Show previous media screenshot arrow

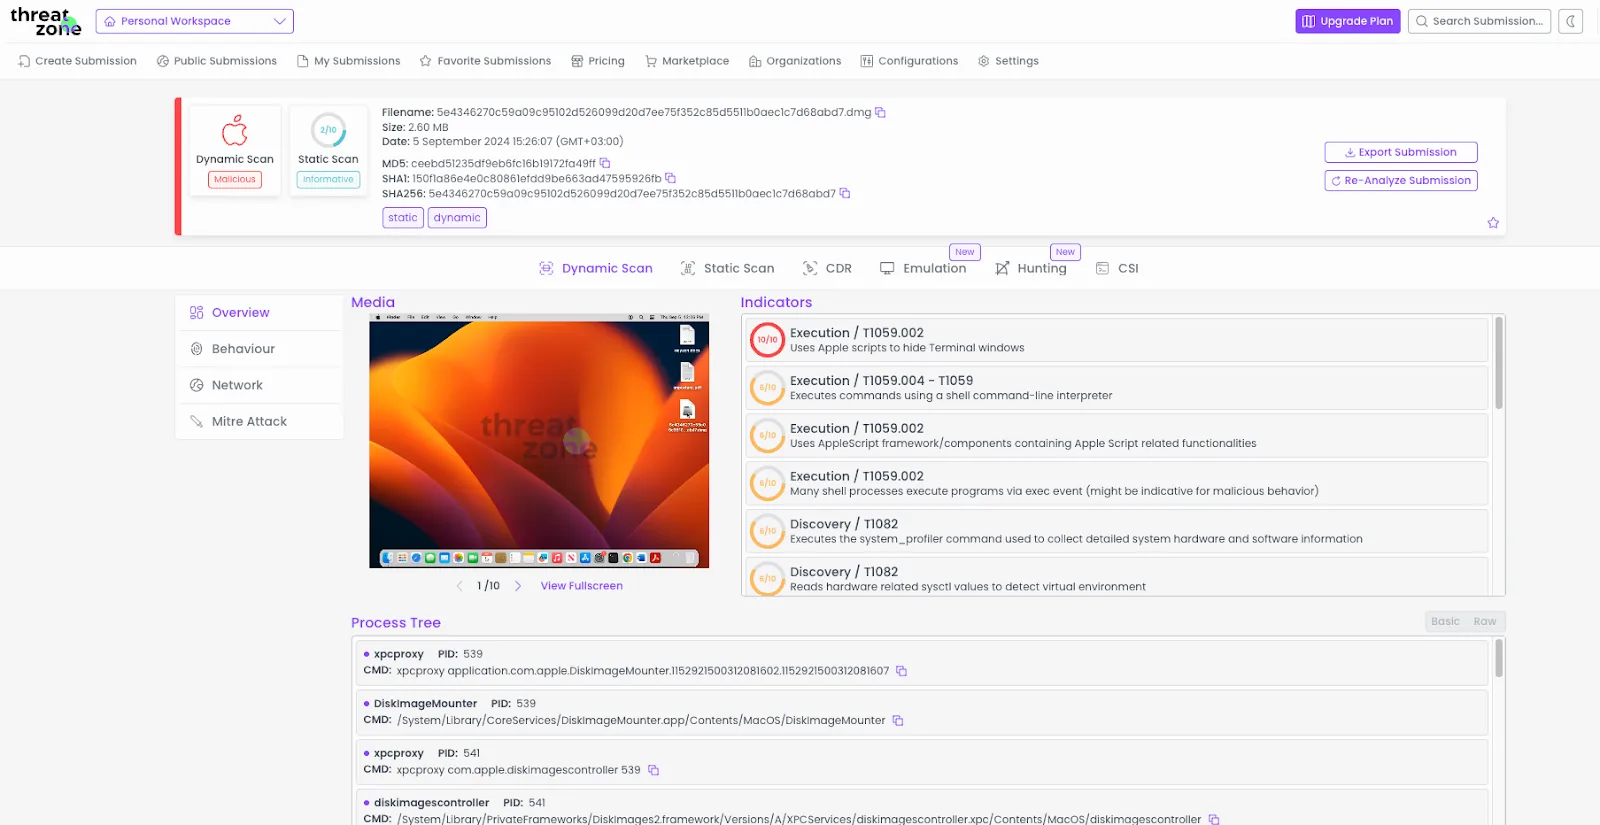459,586
